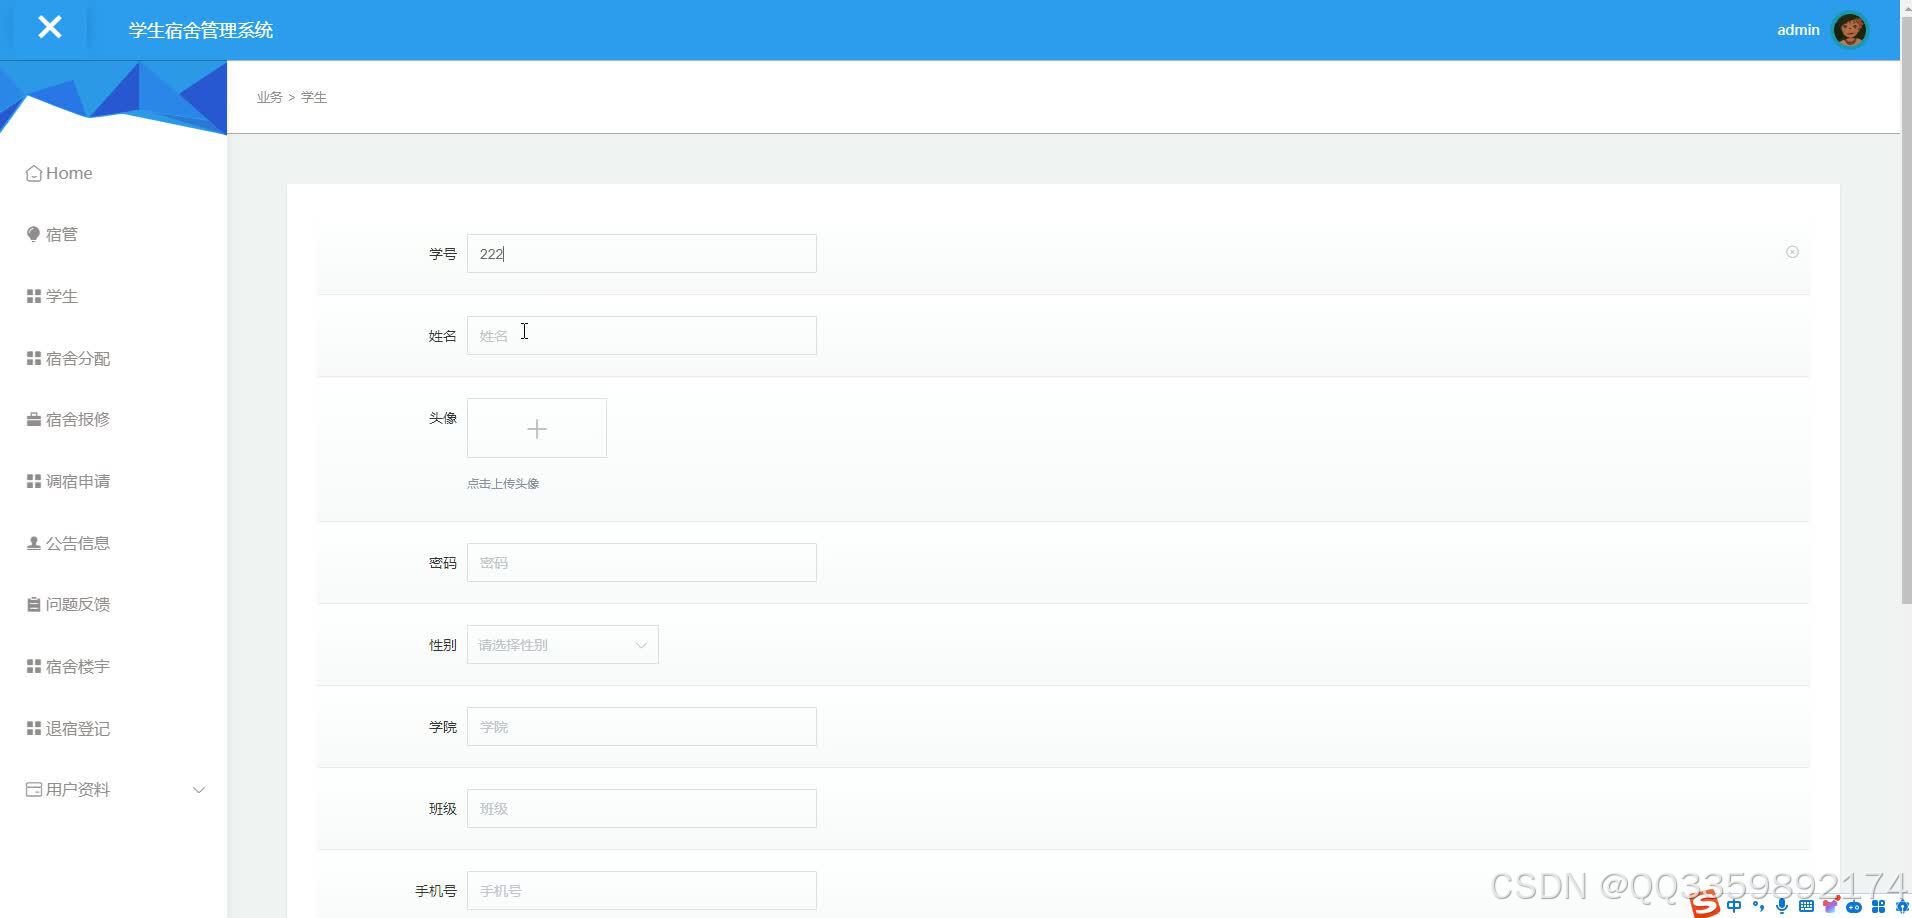Image resolution: width=1912 pixels, height=918 pixels.
Task: Click into the 密码 input field
Action: pos(642,563)
